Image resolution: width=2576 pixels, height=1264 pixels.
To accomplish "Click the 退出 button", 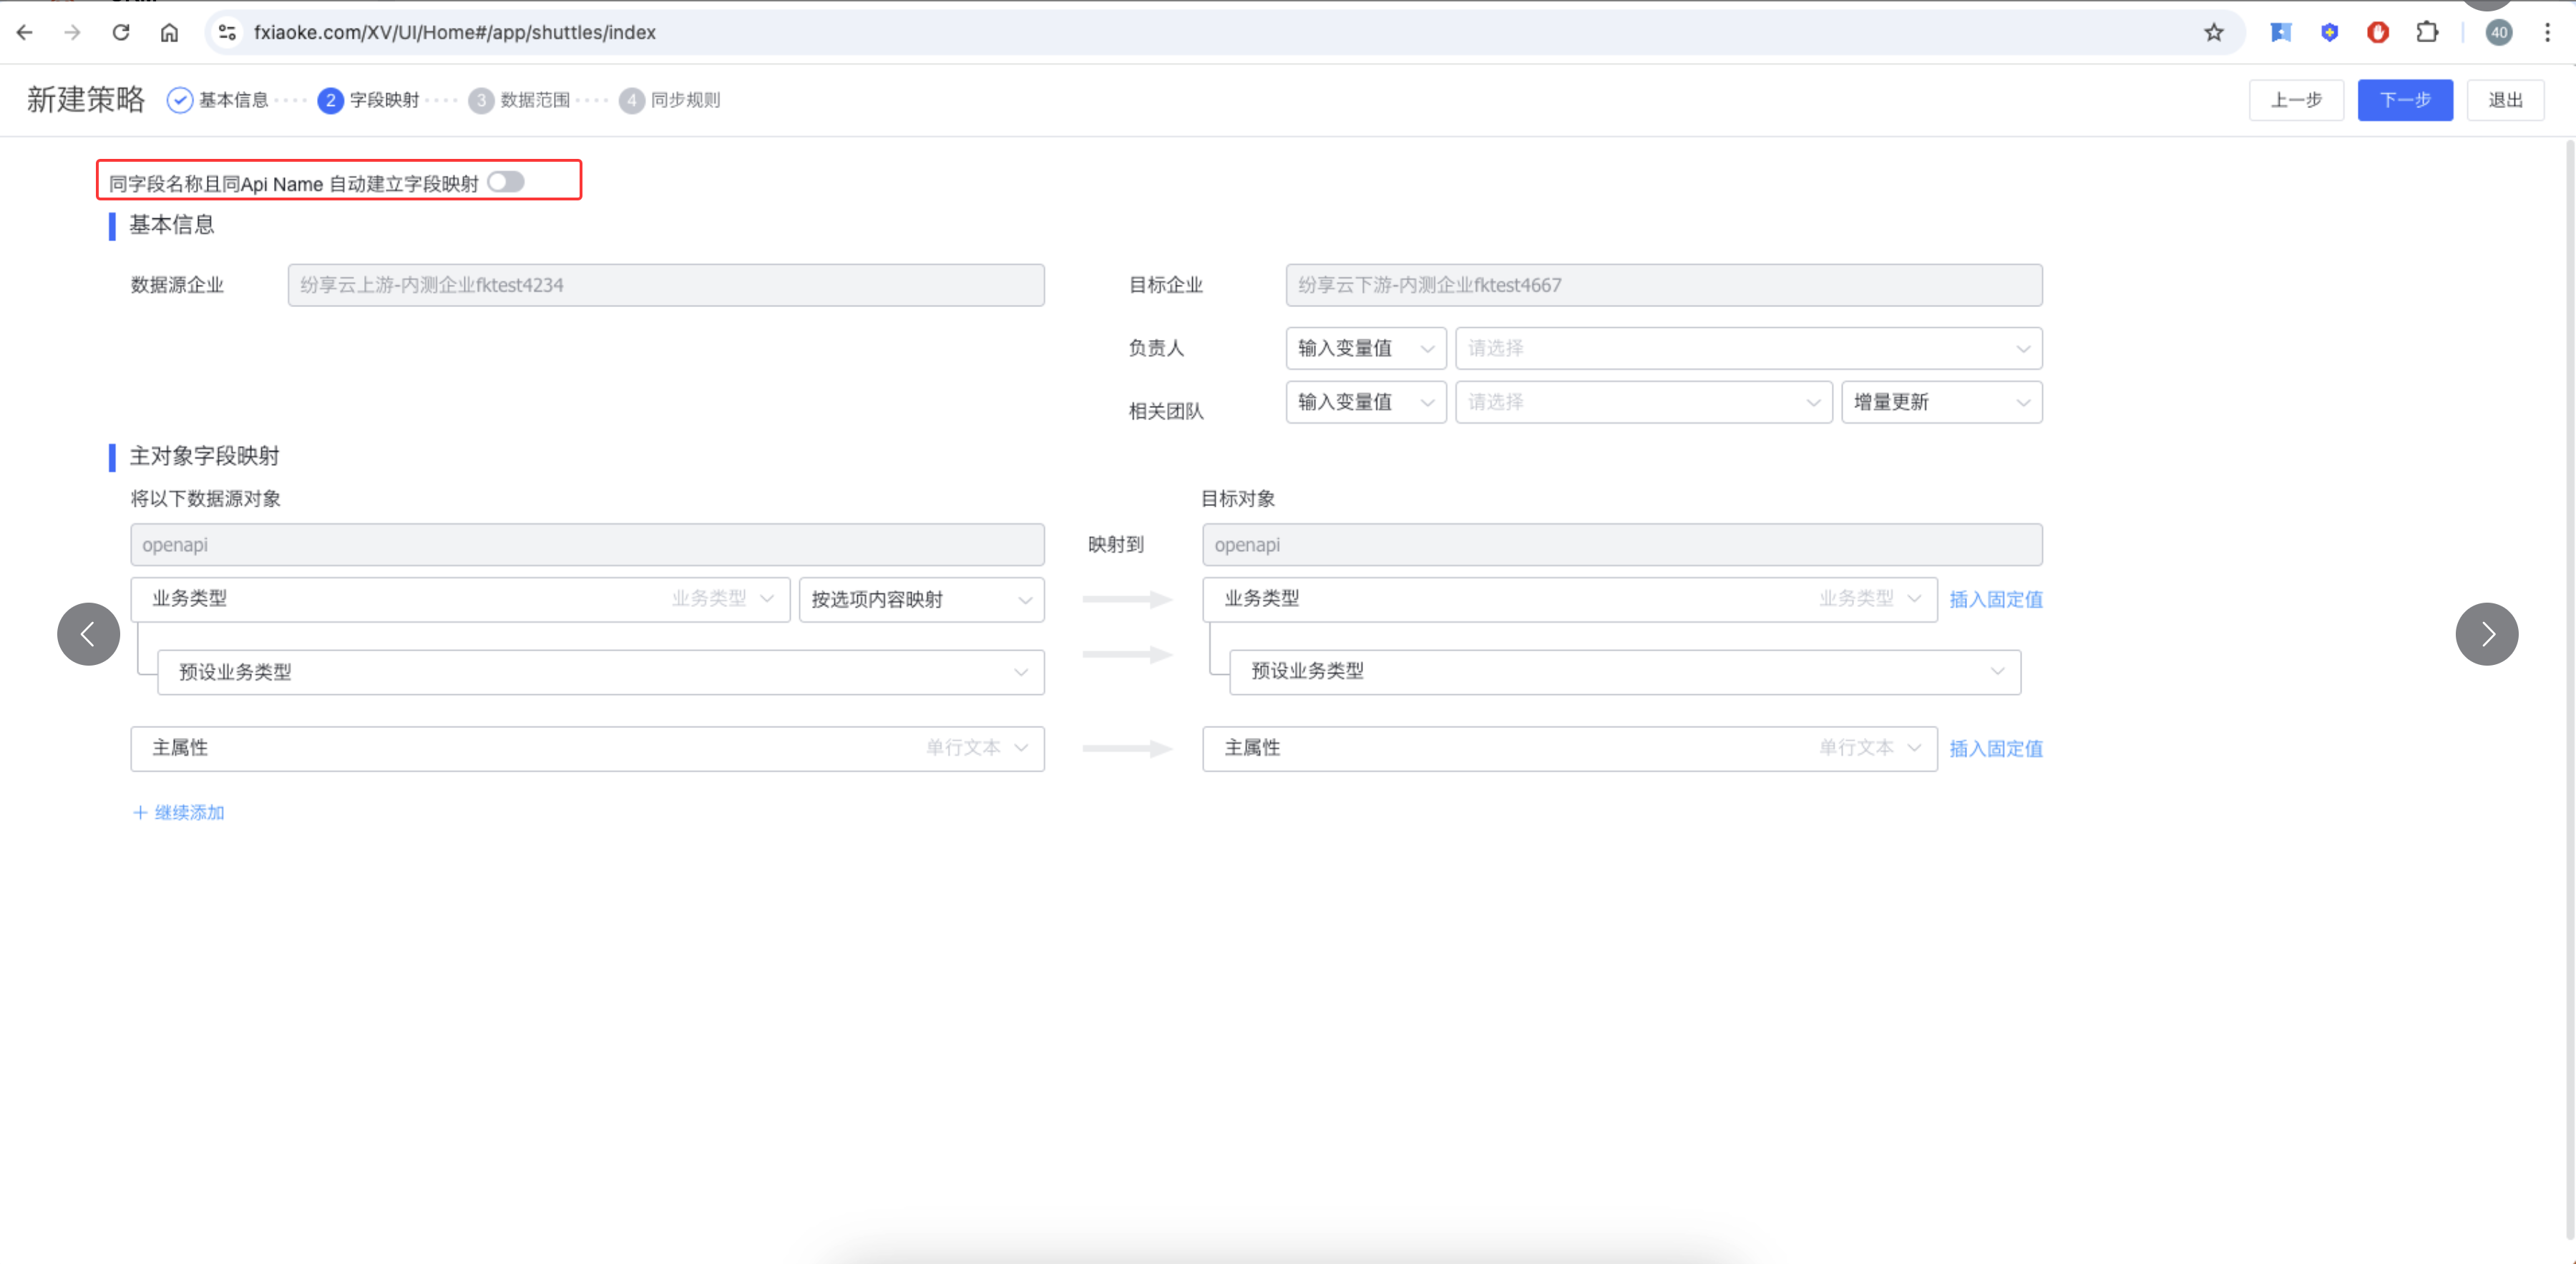I will [2505, 100].
